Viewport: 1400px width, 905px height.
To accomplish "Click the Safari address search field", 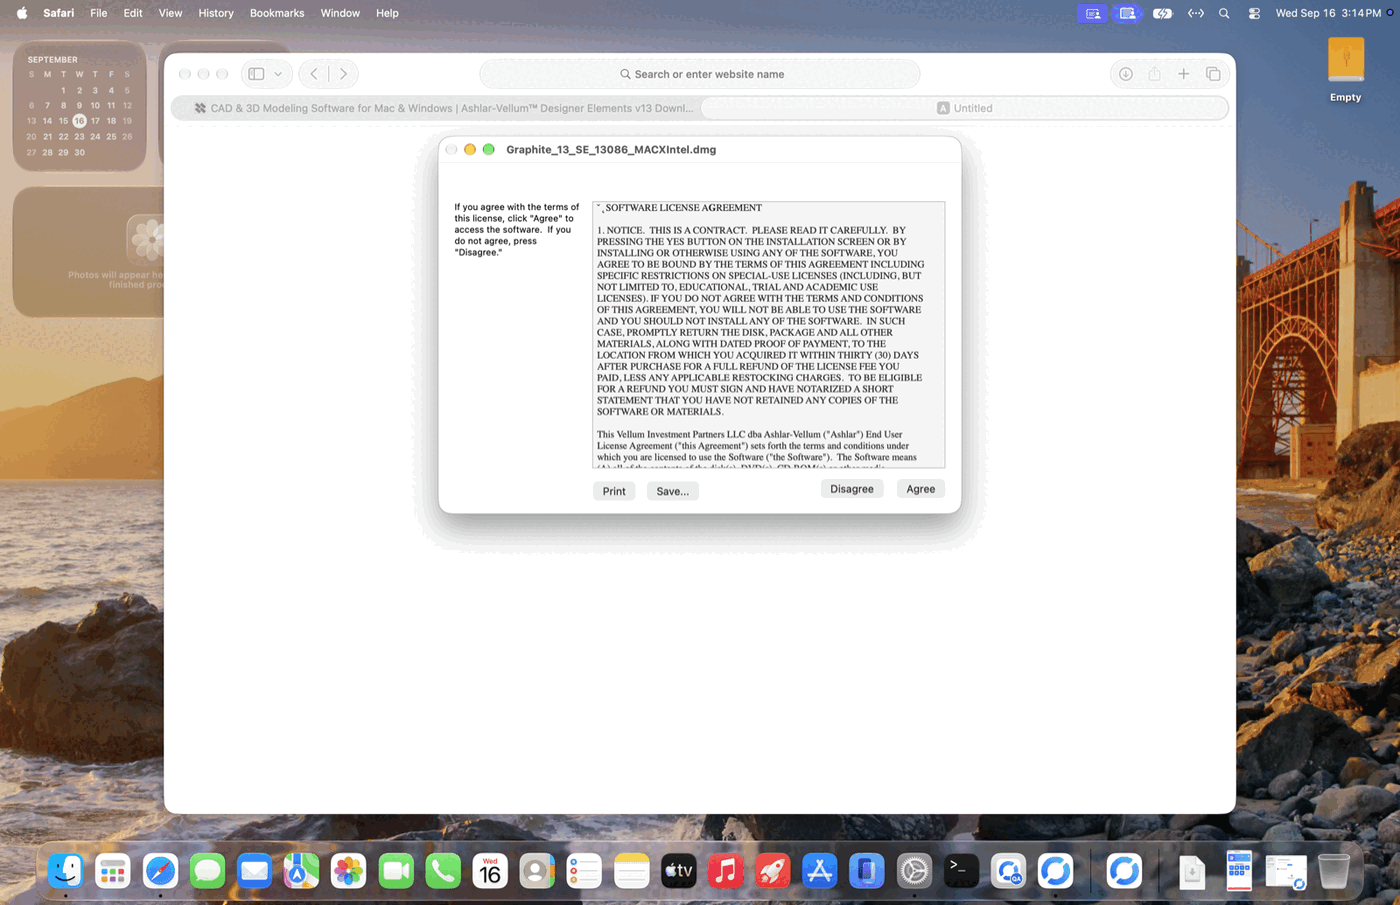I will [x=700, y=74].
